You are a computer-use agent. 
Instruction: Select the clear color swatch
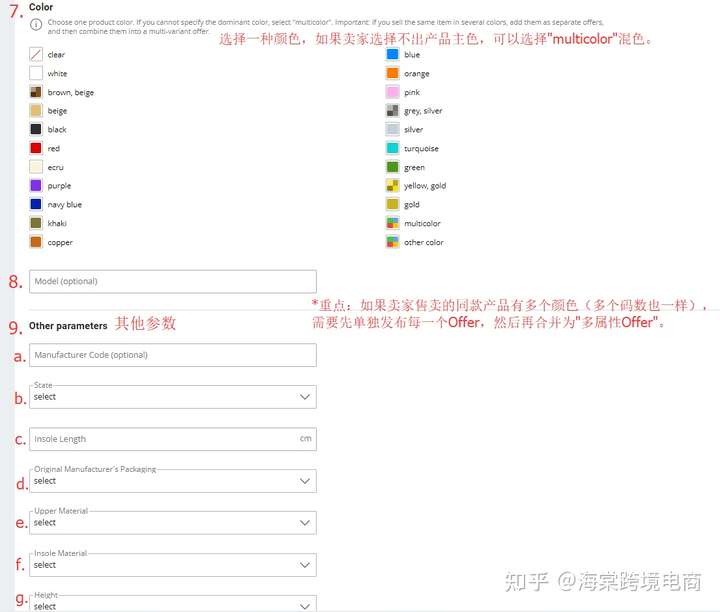(x=36, y=55)
